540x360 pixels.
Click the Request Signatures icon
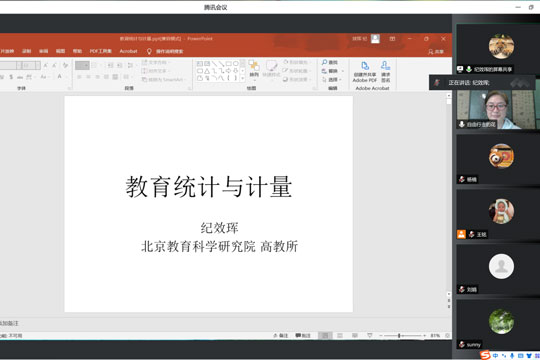[385, 72]
